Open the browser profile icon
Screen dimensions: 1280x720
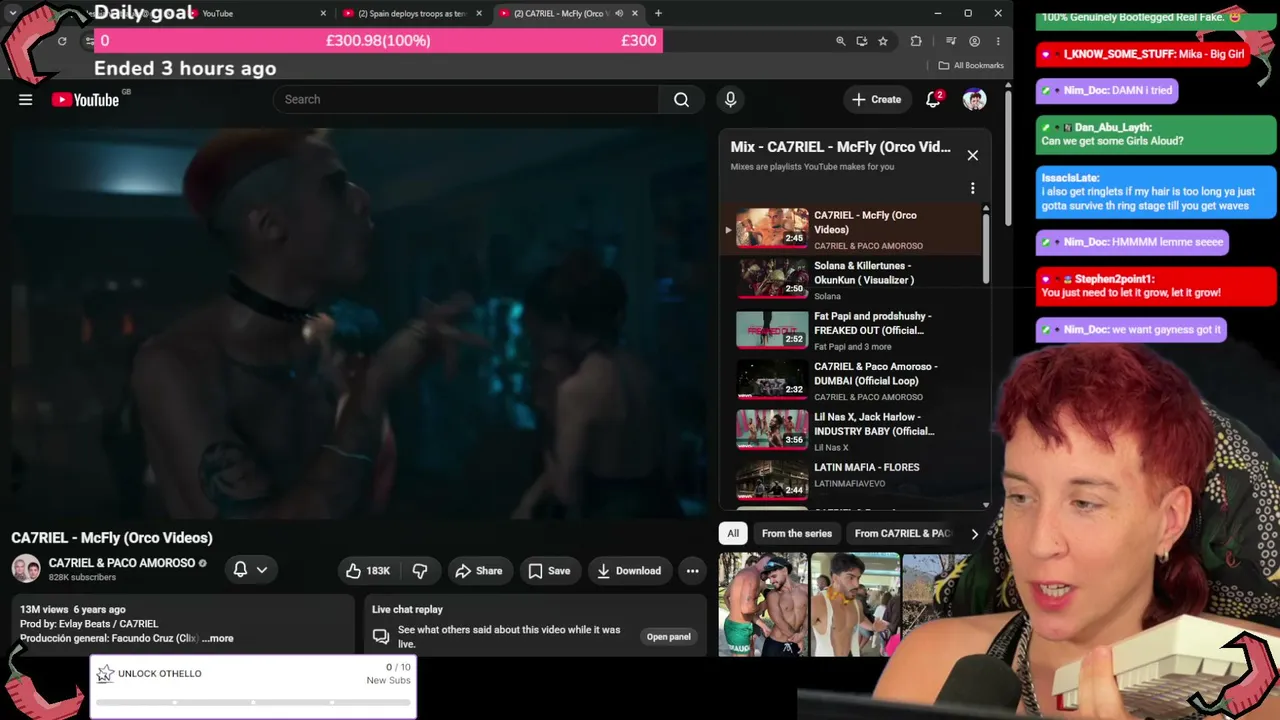tap(974, 41)
